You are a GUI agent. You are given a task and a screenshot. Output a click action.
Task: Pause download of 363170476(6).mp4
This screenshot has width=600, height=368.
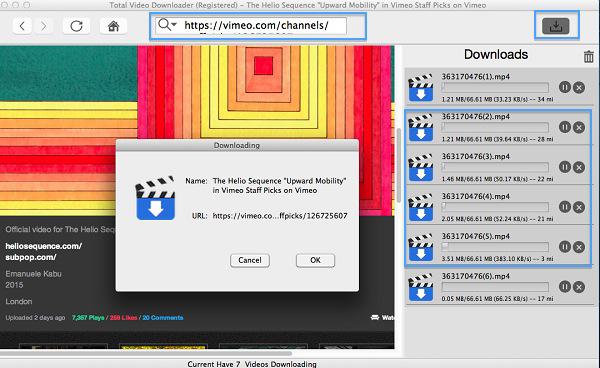(x=565, y=287)
